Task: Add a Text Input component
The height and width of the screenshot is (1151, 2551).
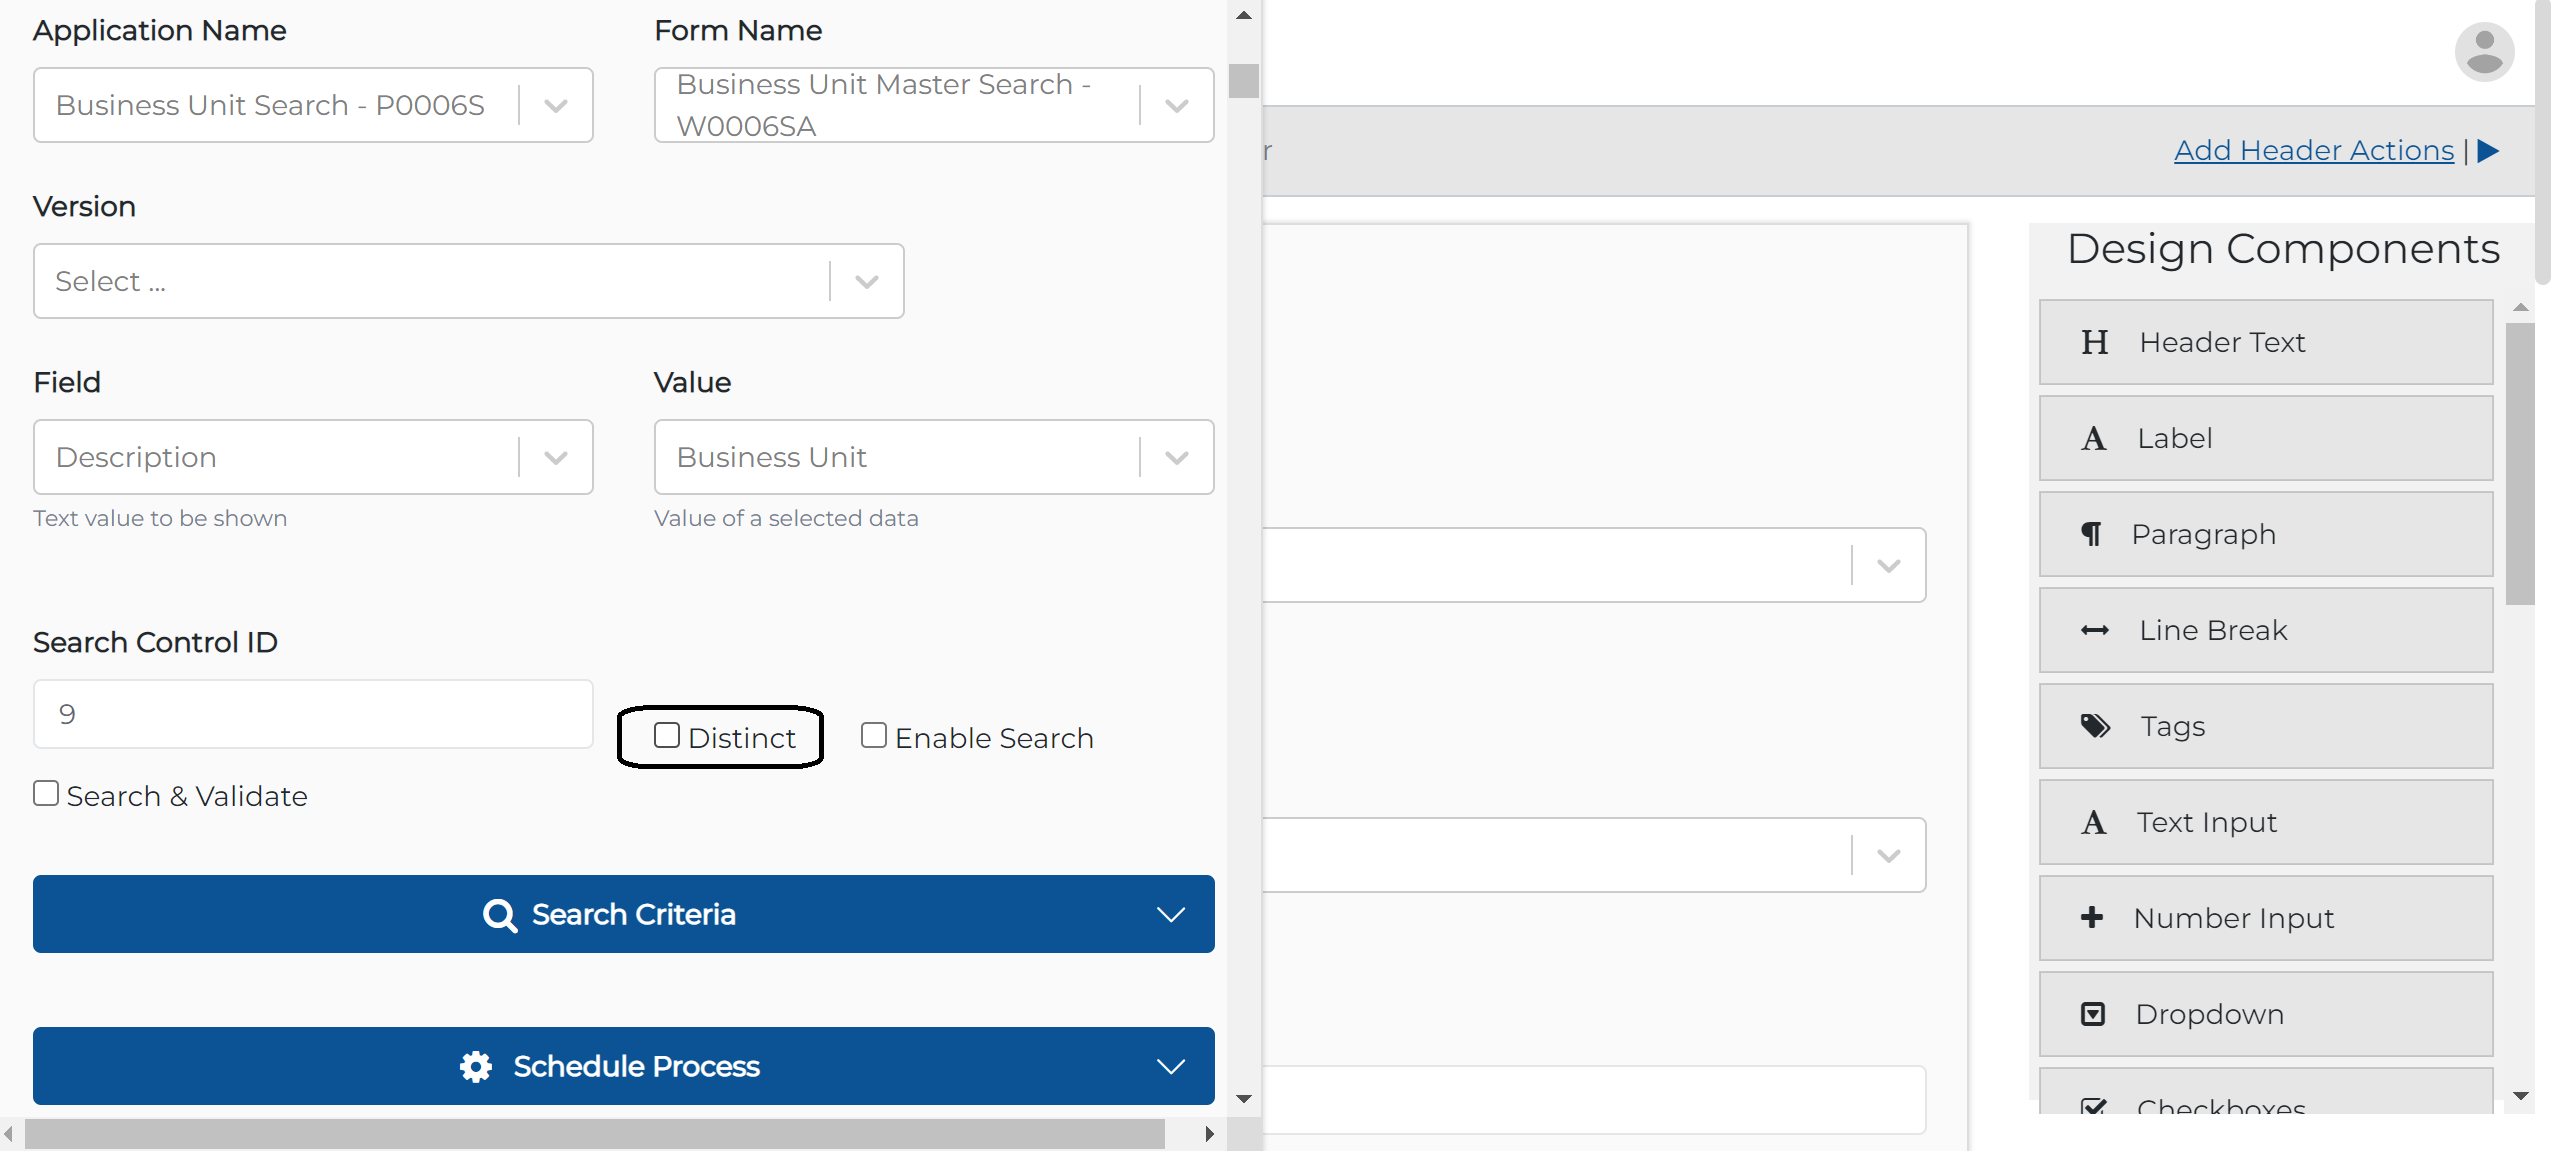Action: [2265, 822]
